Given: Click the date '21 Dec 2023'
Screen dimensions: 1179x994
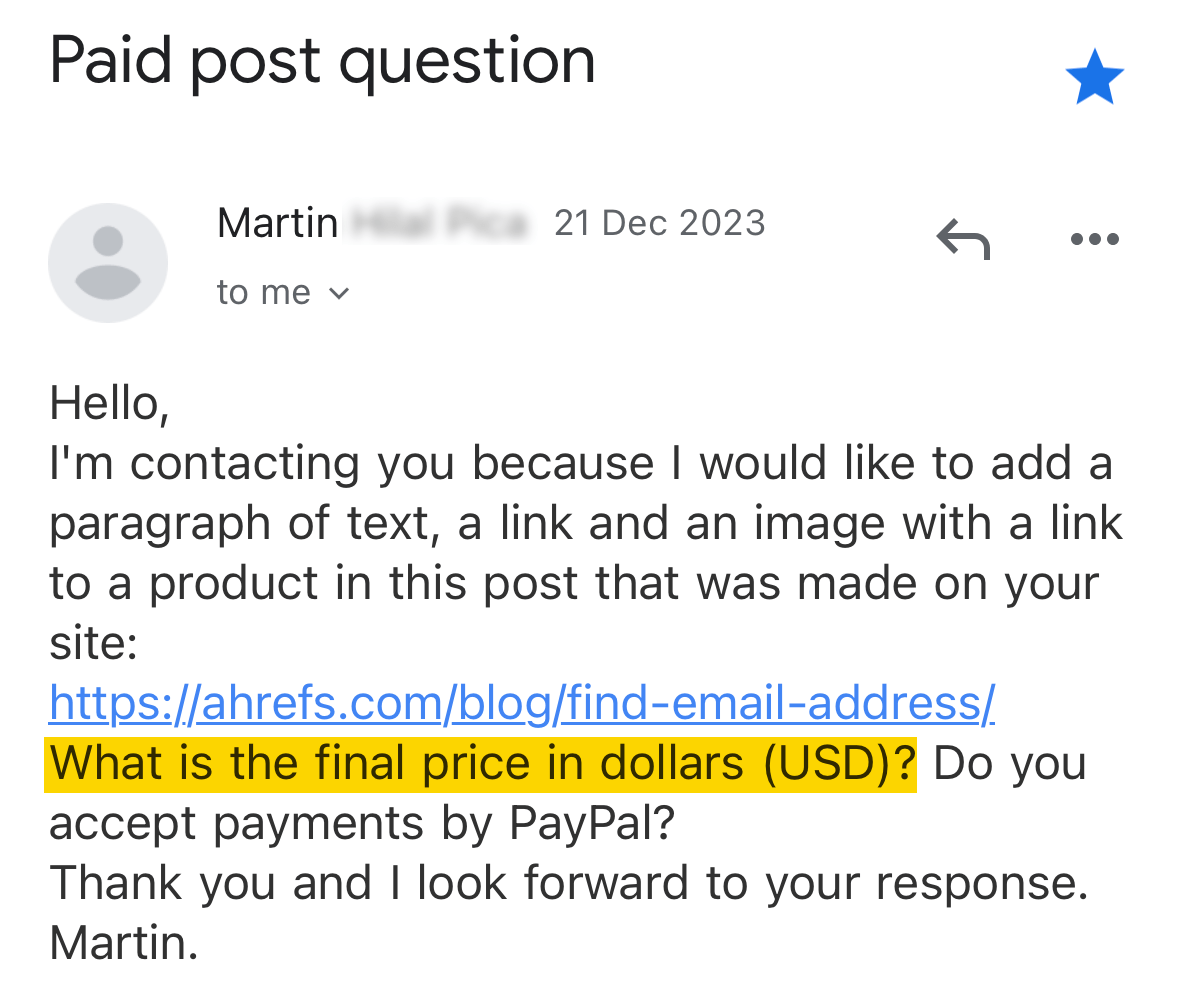Looking at the screenshot, I should pos(660,222).
